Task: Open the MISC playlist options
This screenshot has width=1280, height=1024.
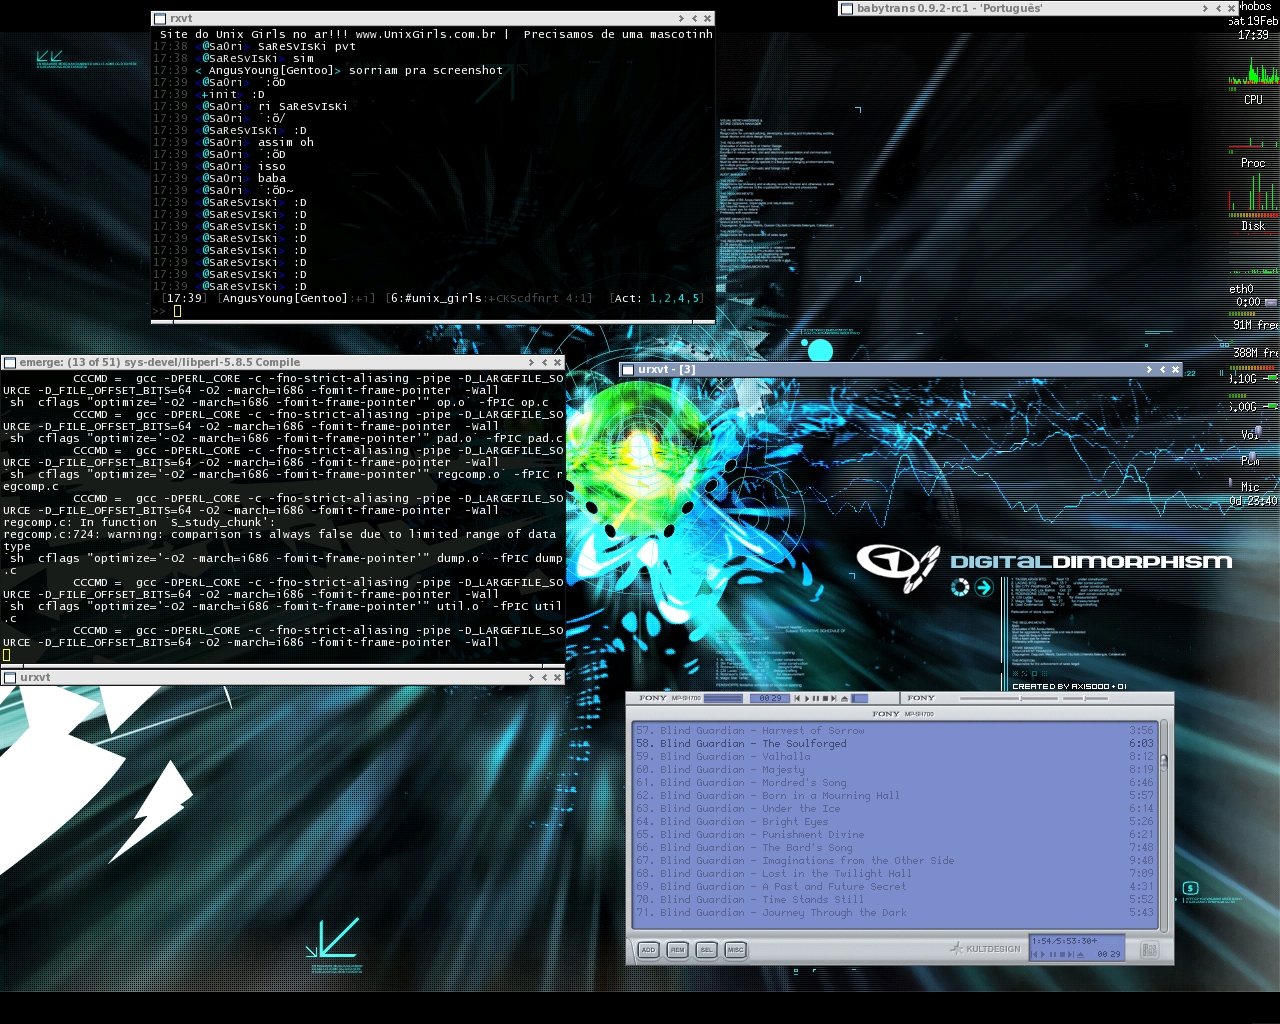Action: point(735,950)
